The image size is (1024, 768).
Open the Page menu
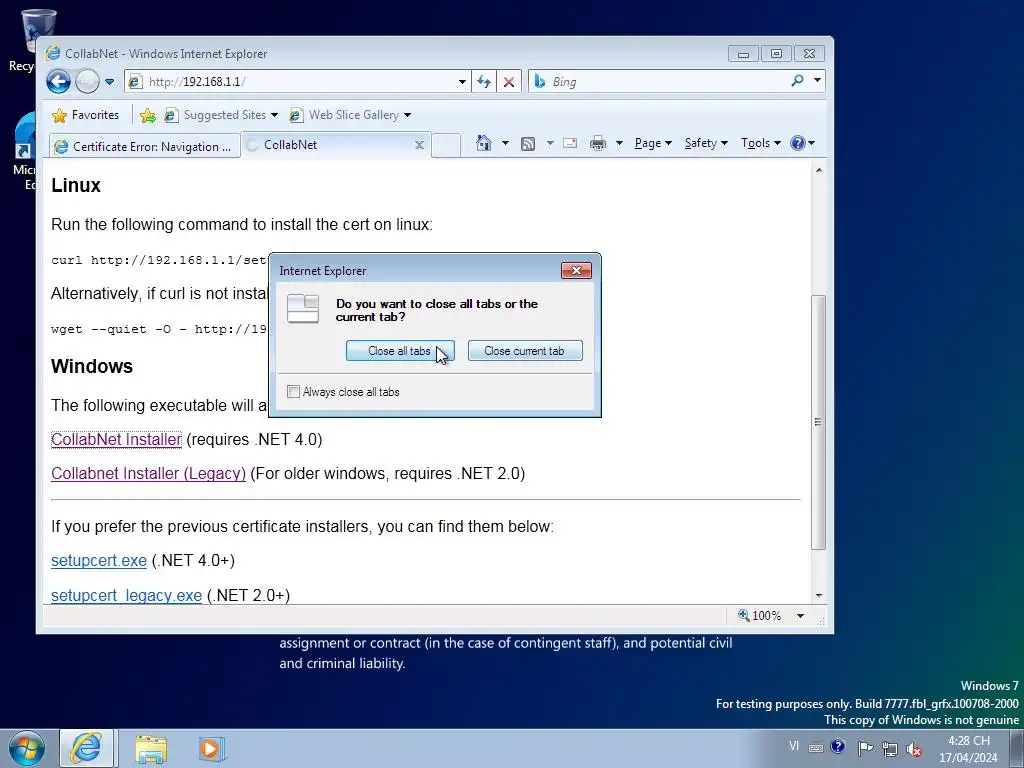pyautogui.click(x=652, y=143)
